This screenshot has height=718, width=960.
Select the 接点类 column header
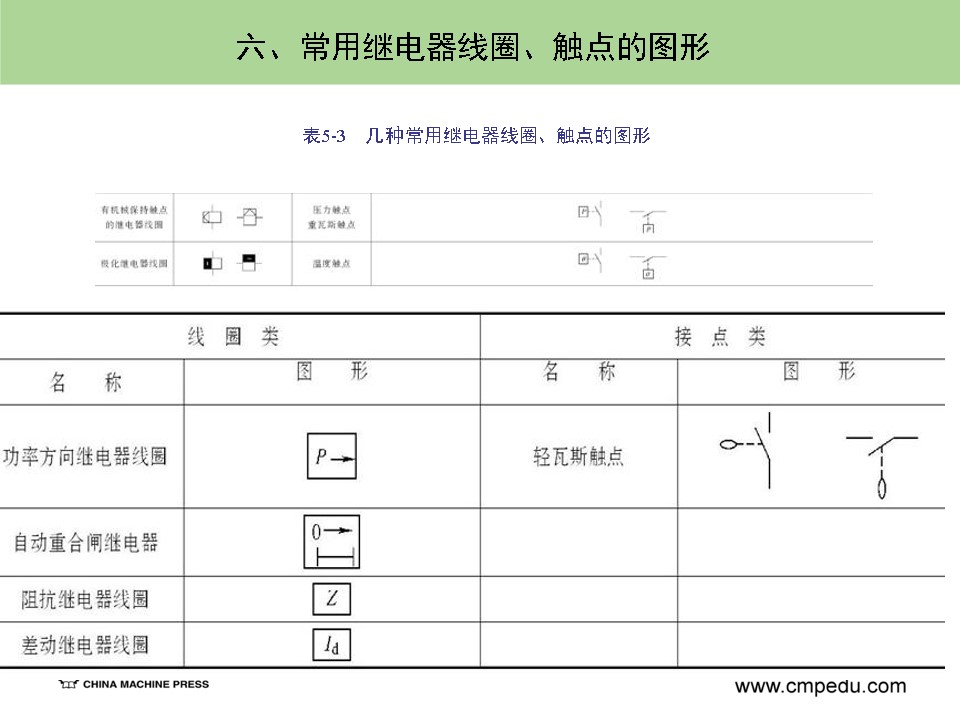pyautogui.click(x=719, y=337)
